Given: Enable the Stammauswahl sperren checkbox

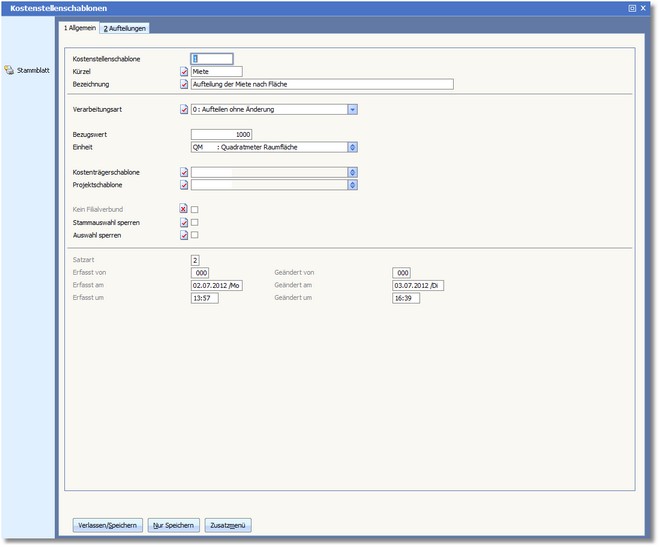Looking at the screenshot, I should [195, 222].
